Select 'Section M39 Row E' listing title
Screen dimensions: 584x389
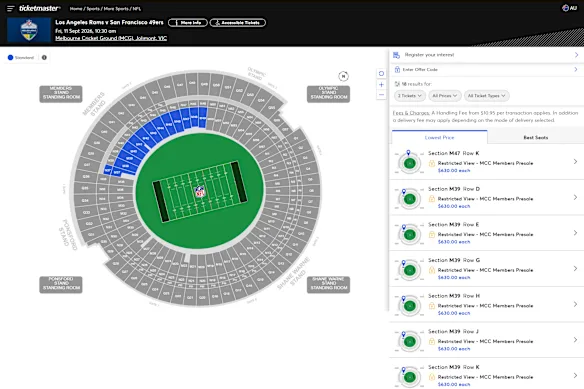click(x=453, y=224)
